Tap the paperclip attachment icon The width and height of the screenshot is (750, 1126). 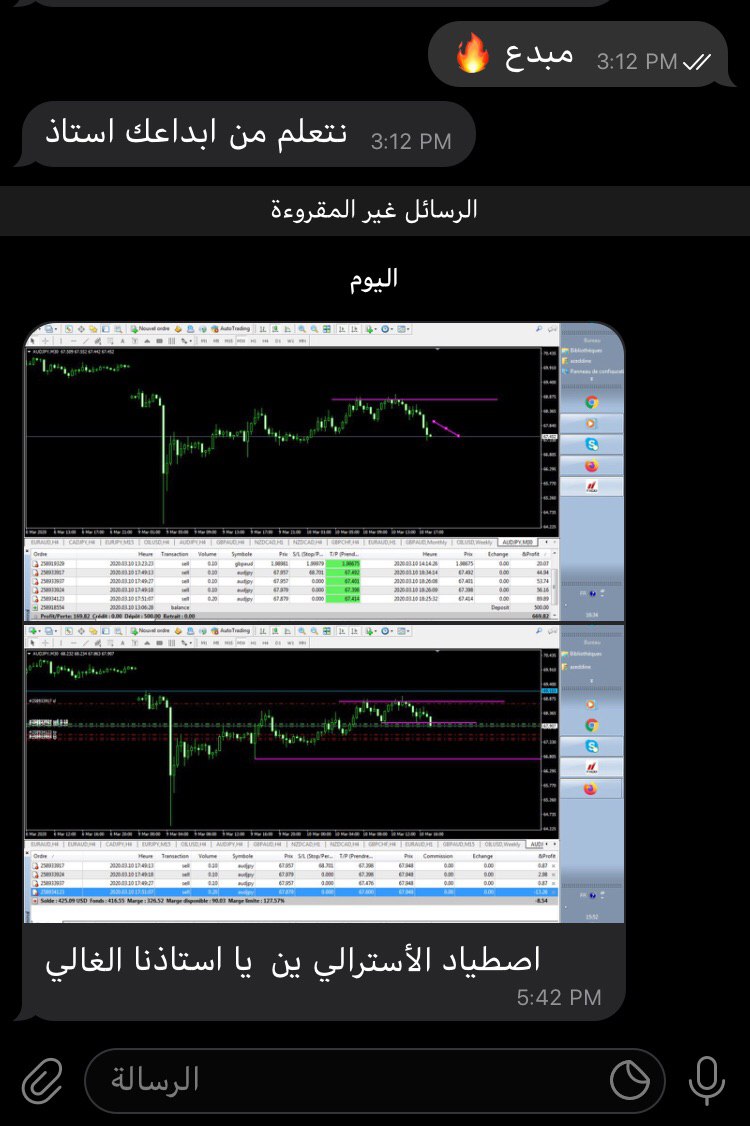(x=43, y=1080)
